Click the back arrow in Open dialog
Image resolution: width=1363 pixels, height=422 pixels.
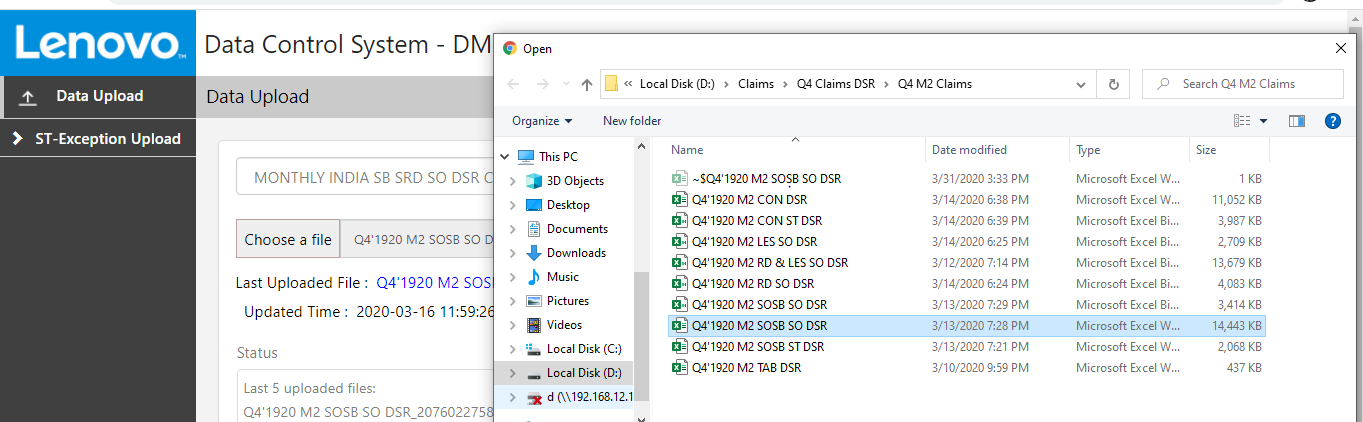513,84
